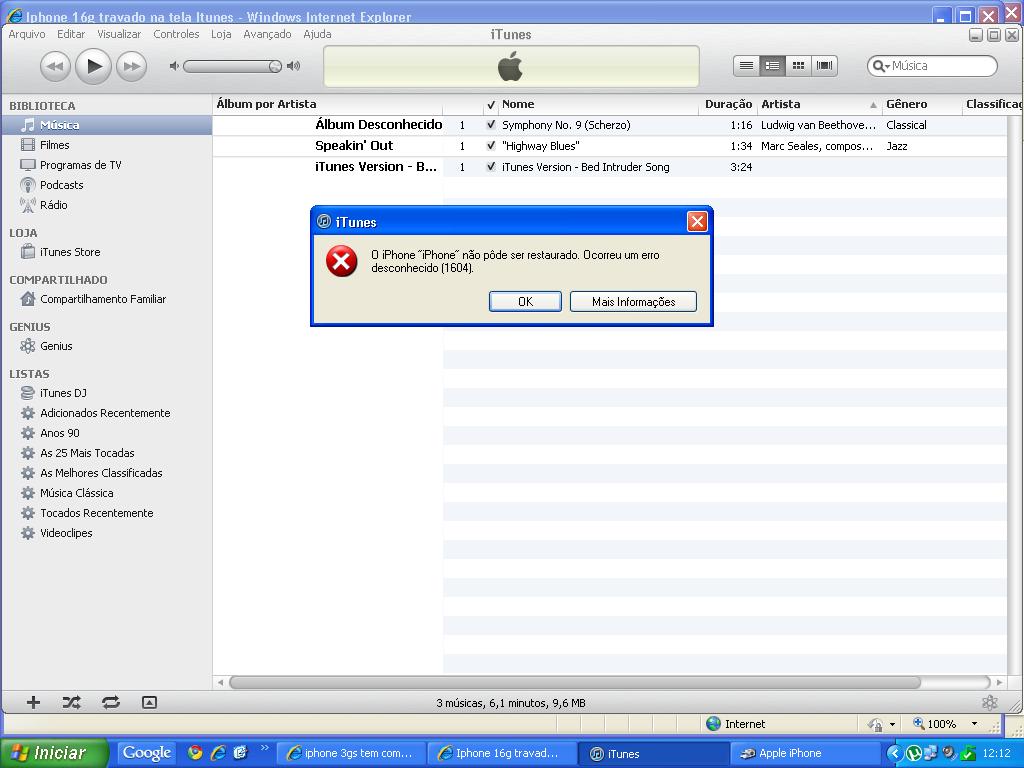Click the Genius atom icon in status bar
This screenshot has width=1024, height=768.
pos(989,703)
